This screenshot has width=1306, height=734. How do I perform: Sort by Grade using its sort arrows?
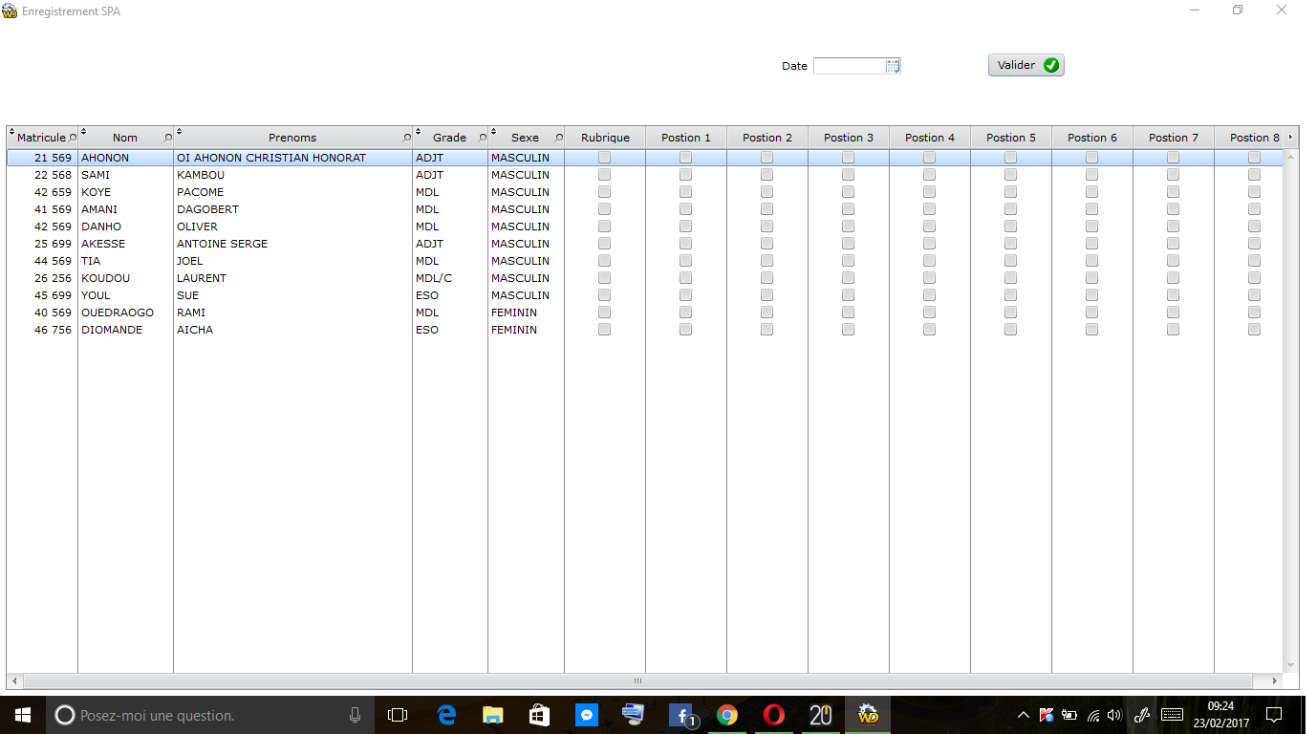click(418, 132)
